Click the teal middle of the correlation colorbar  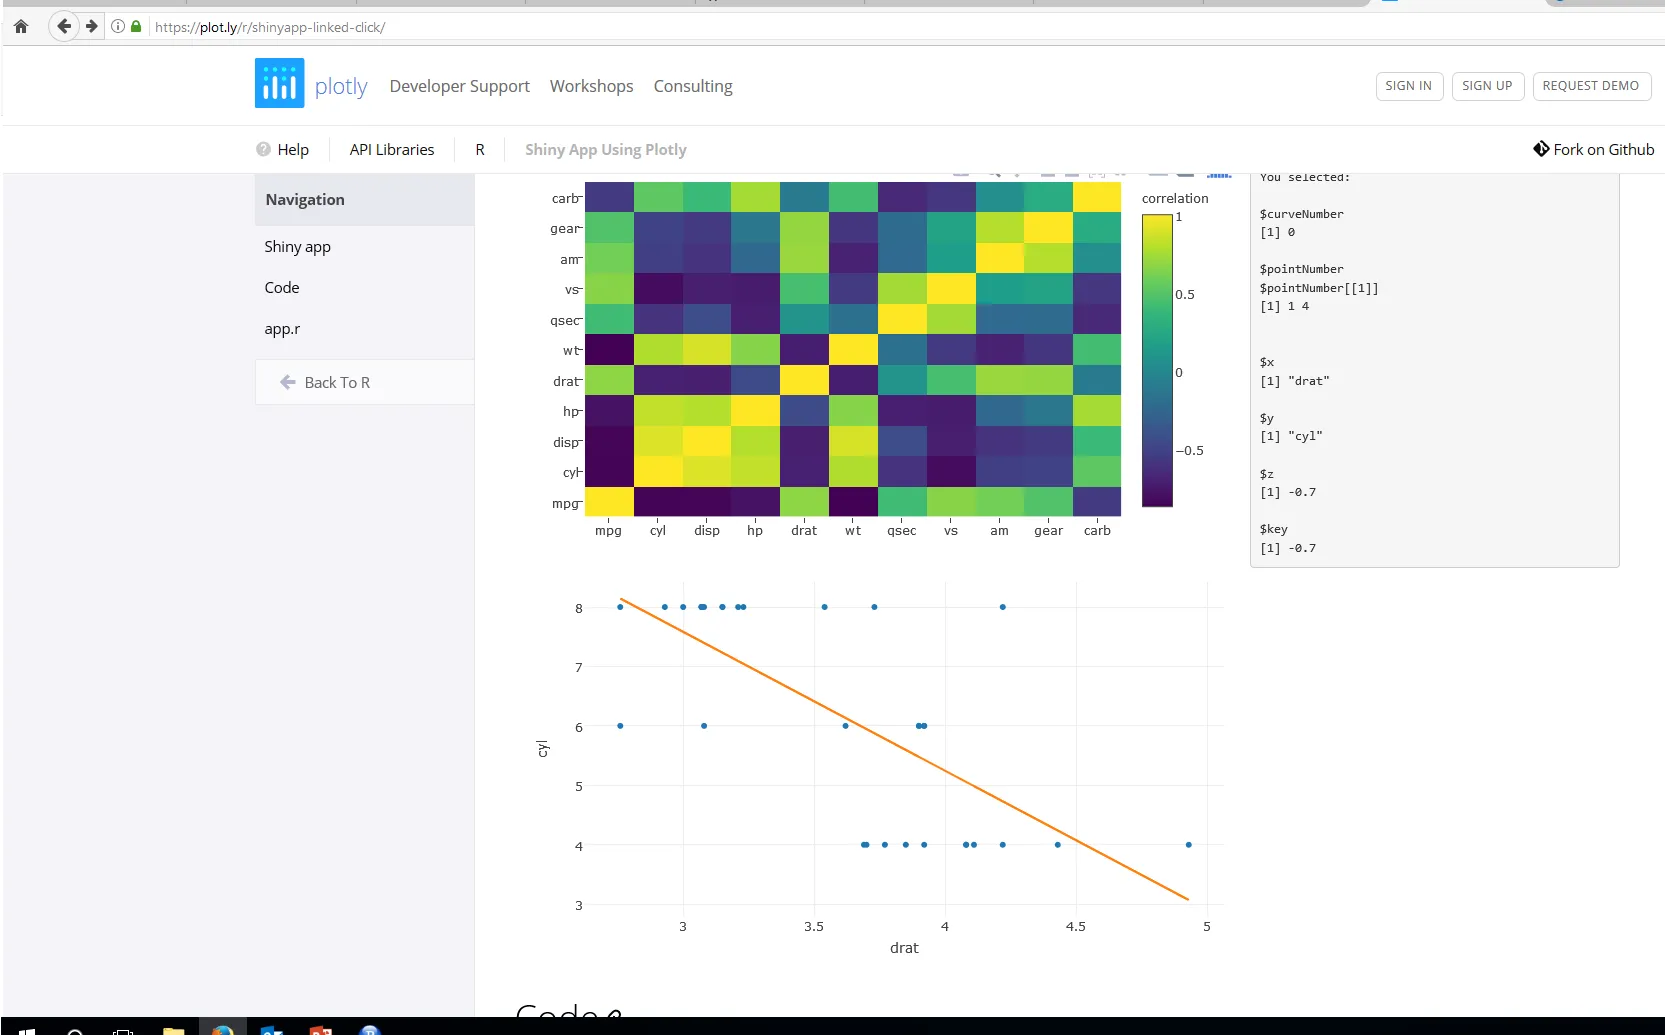click(x=1157, y=361)
